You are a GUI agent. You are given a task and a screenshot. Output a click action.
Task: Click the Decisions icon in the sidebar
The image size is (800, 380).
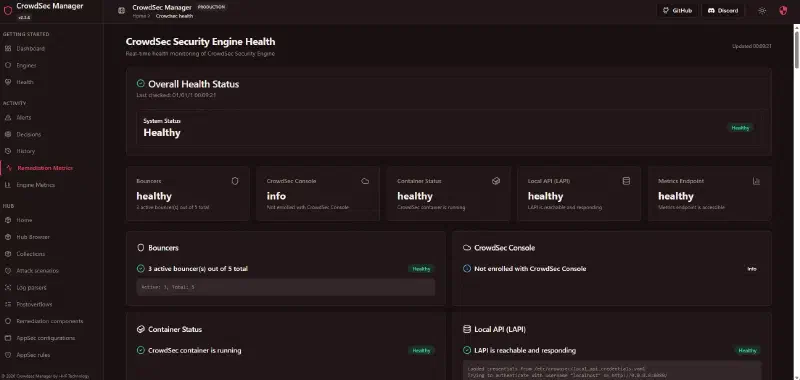click(x=8, y=134)
